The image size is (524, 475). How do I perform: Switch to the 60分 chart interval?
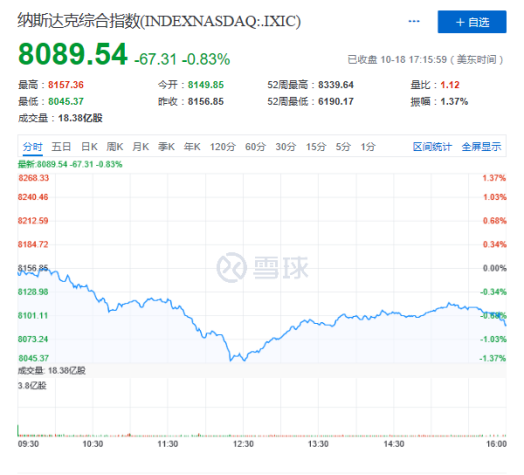pyautogui.click(x=255, y=147)
